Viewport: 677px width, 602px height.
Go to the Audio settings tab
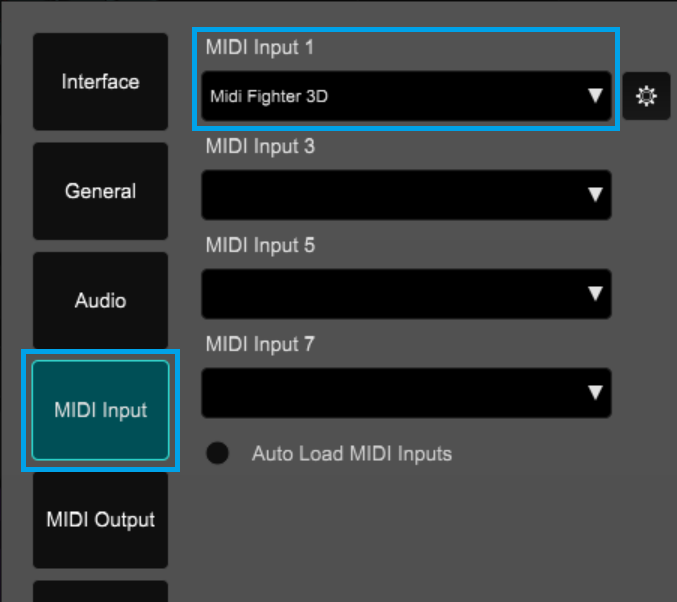pos(100,300)
